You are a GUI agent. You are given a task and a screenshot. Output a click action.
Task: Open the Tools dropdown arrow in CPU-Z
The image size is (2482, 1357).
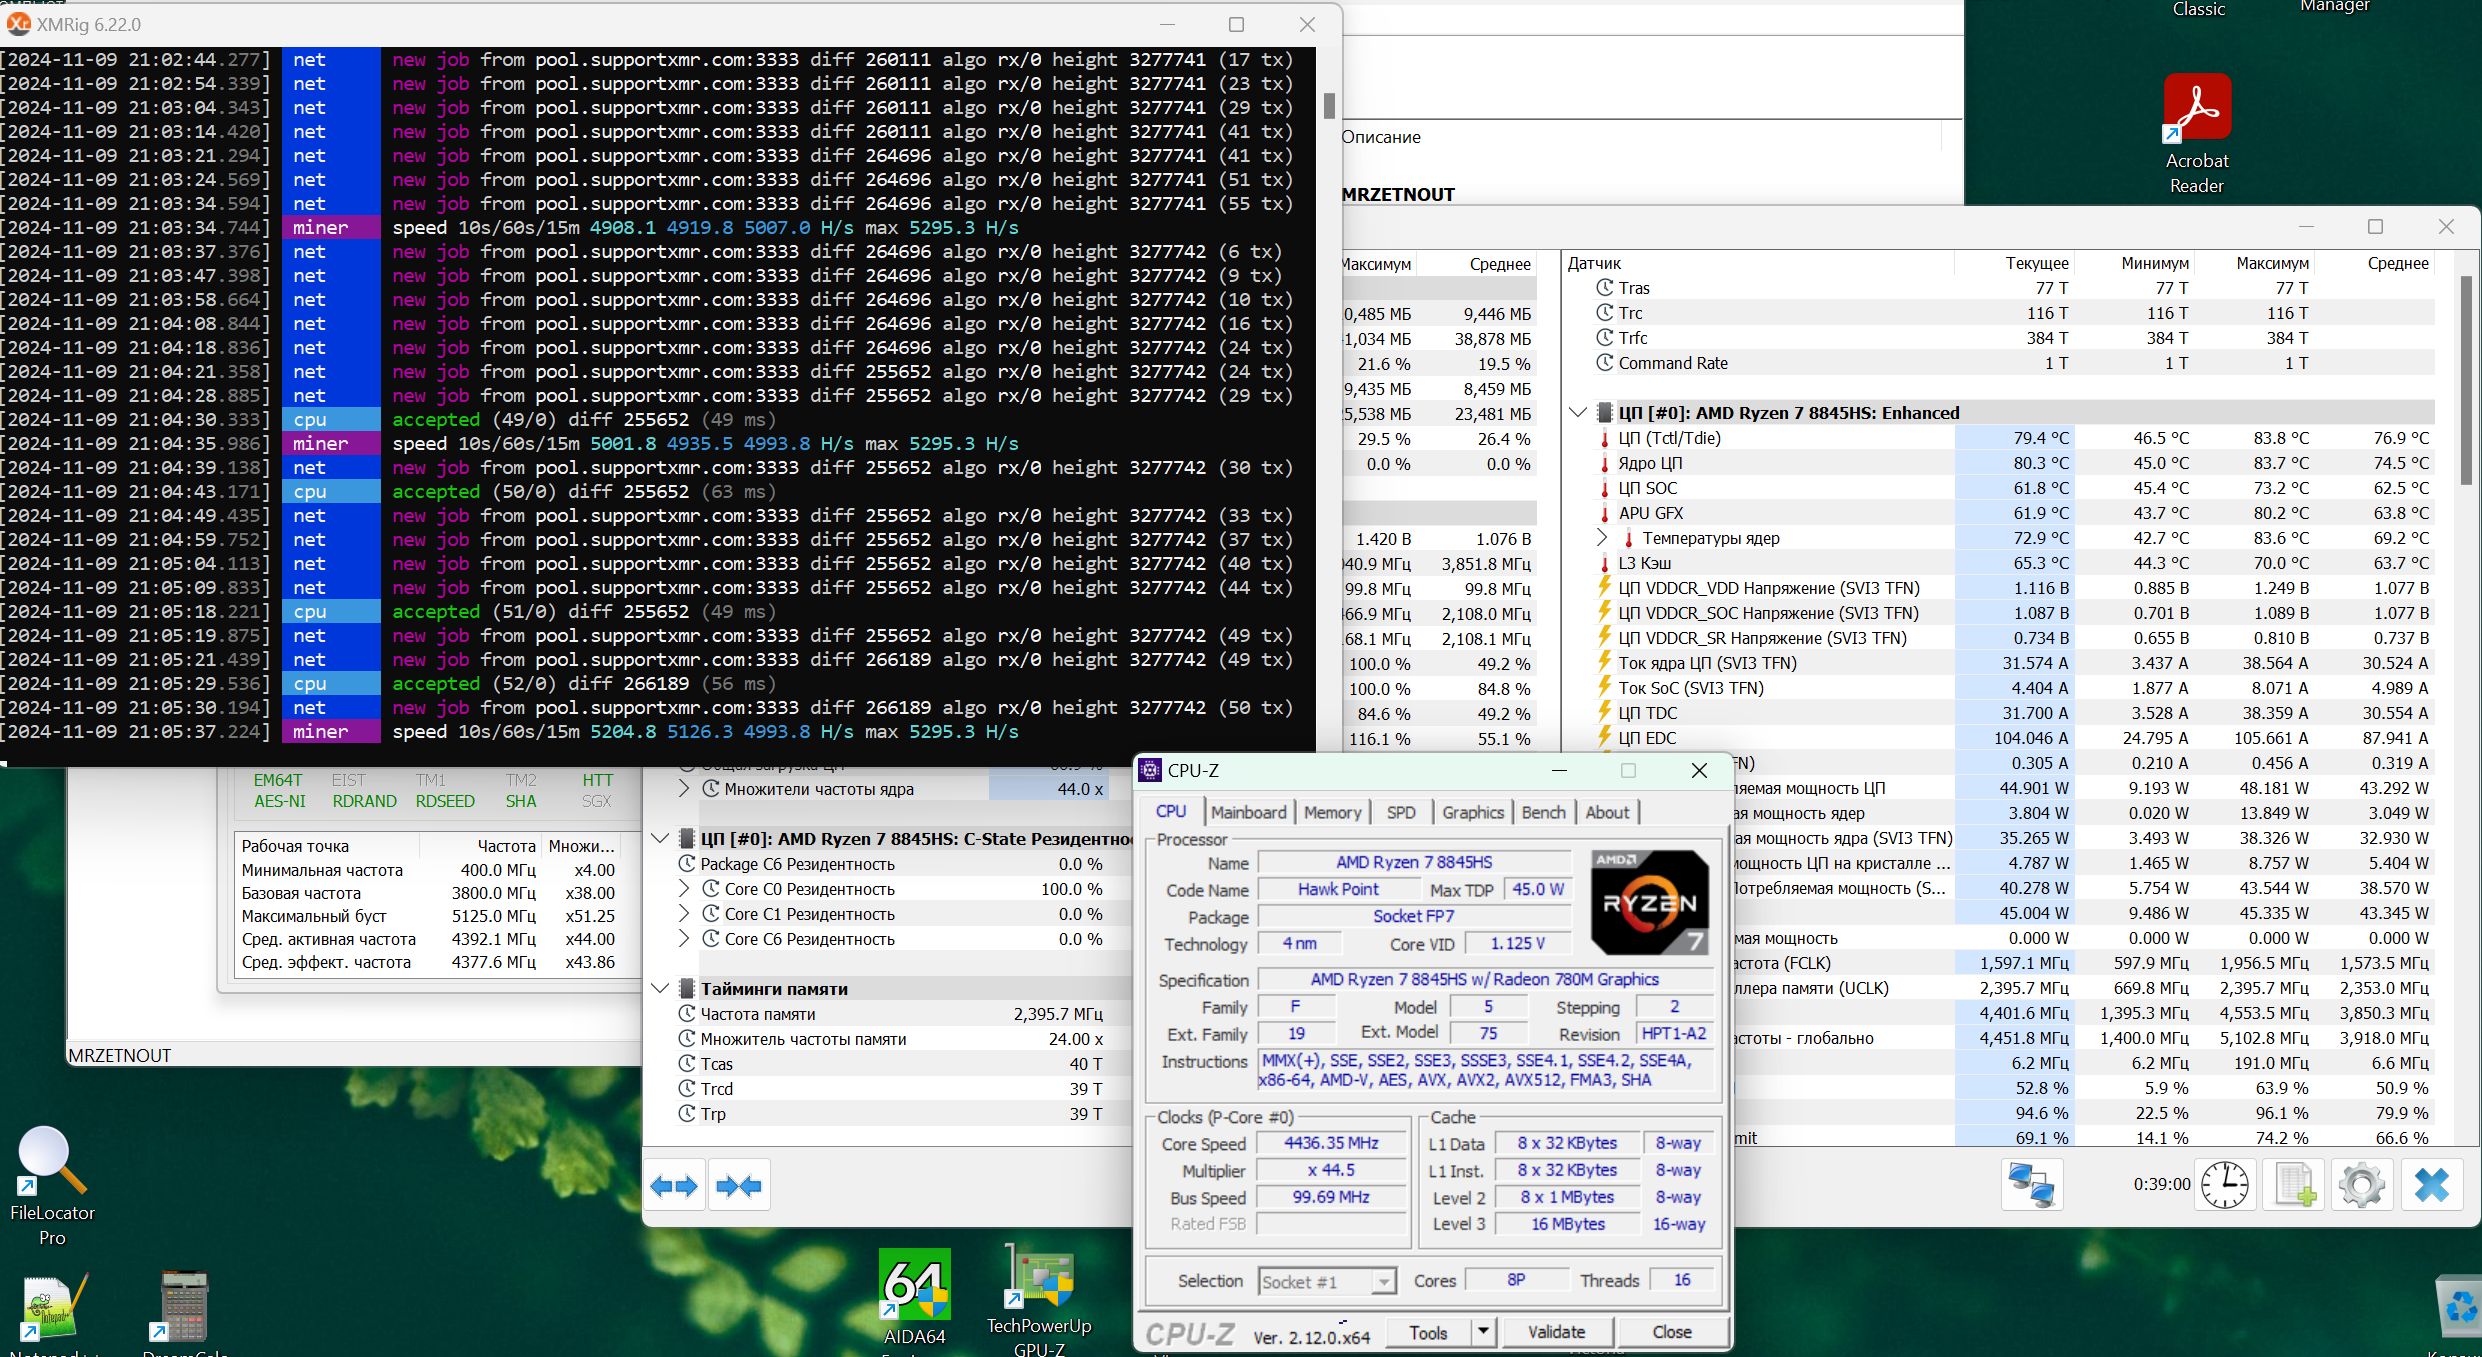[x=1483, y=1332]
